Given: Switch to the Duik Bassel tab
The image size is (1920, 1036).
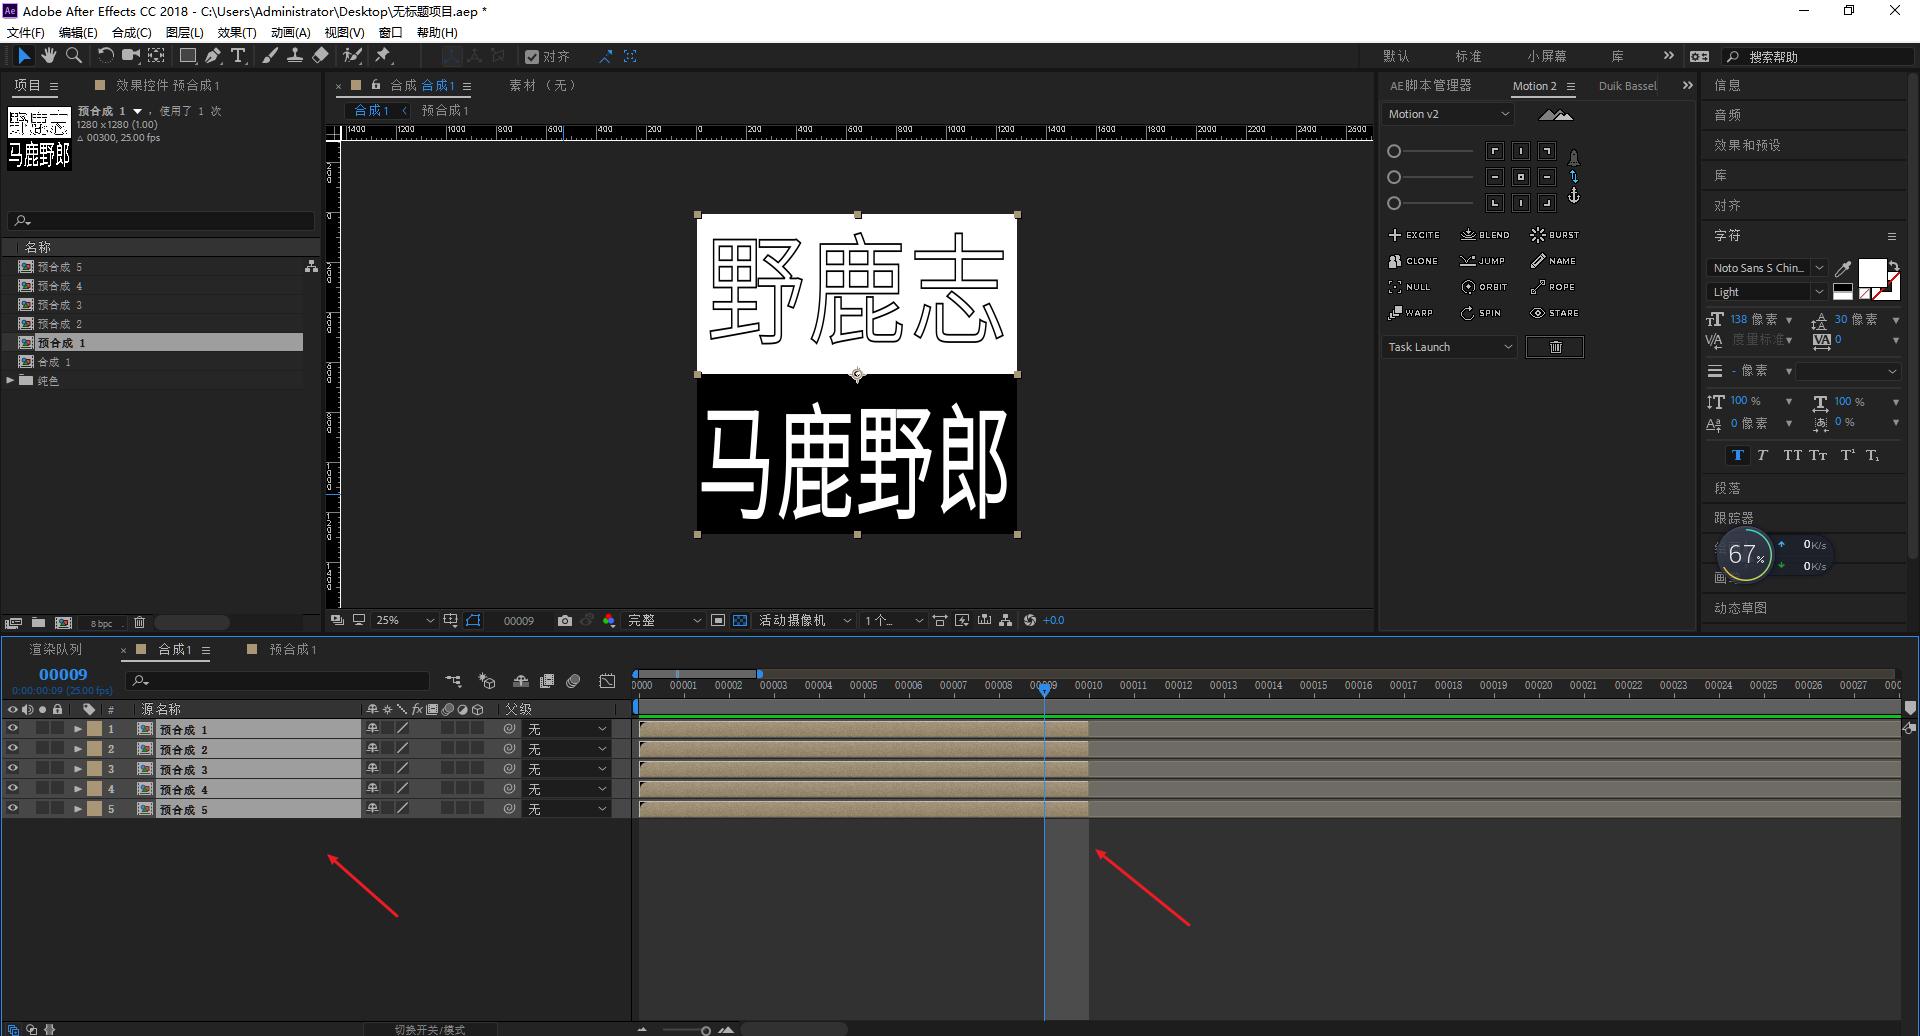Looking at the screenshot, I should pos(1628,85).
